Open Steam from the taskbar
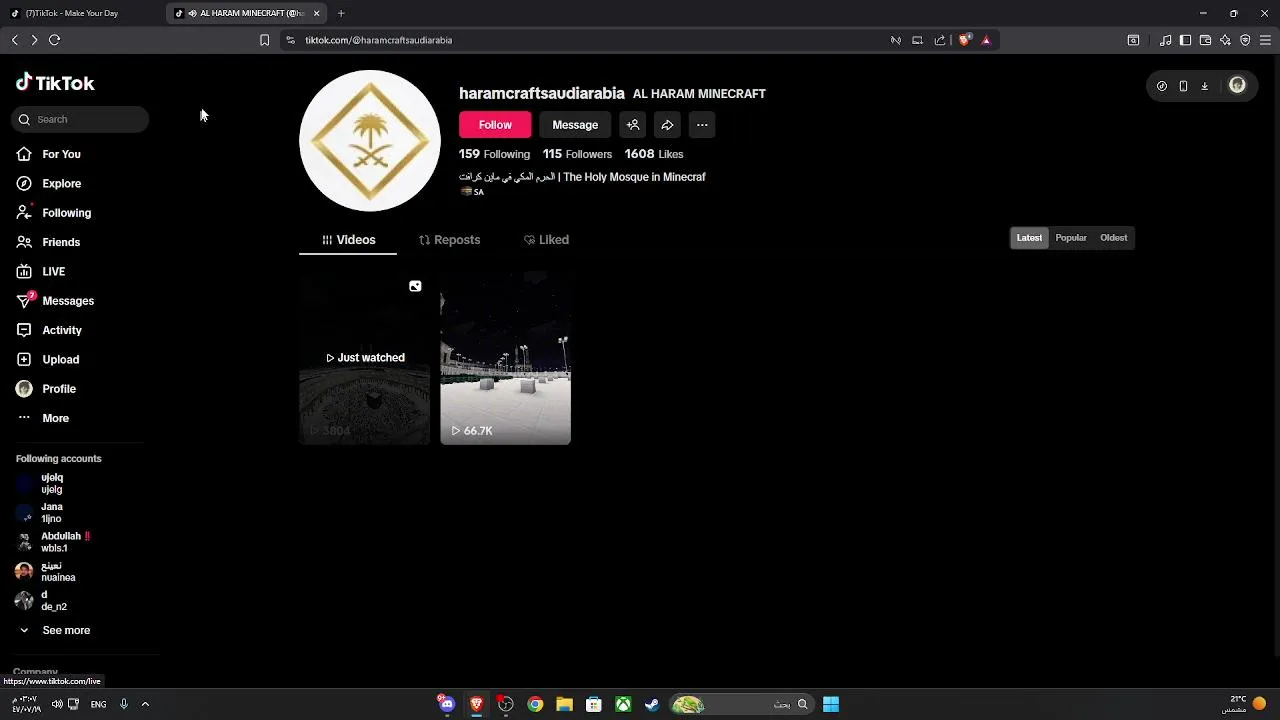This screenshot has width=1280, height=720. coord(652,704)
